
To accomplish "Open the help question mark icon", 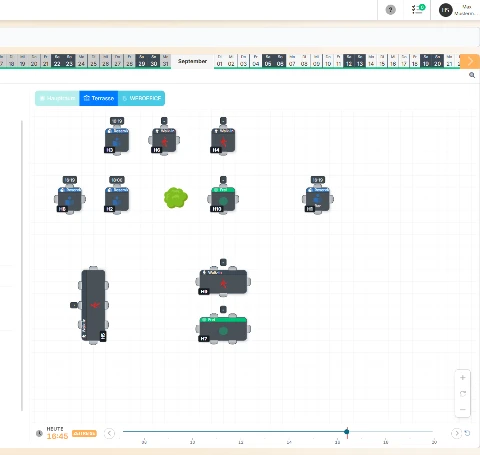I will (x=390, y=10).
